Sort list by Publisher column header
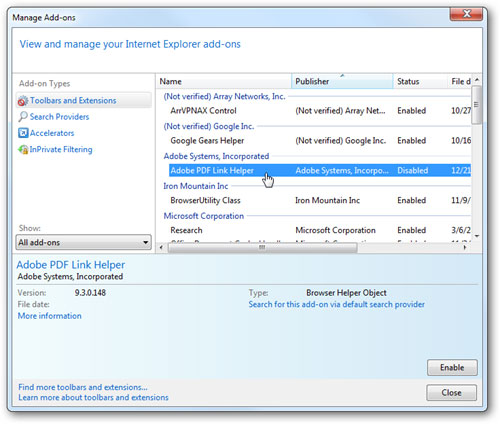 point(342,81)
